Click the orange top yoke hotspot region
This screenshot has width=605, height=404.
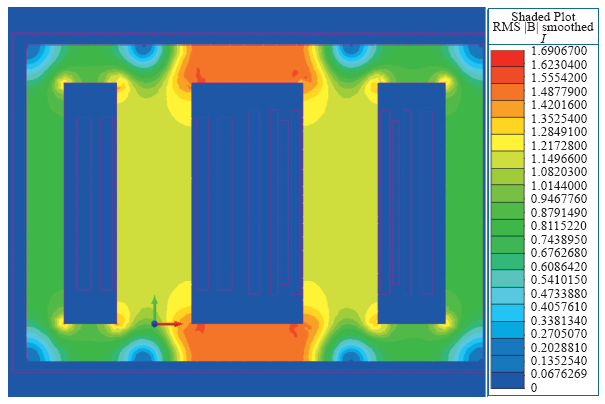(247, 62)
